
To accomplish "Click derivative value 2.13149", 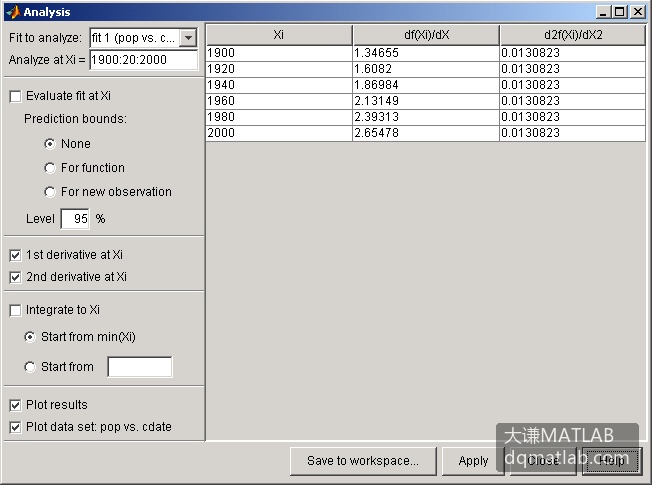I will tap(426, 101).
